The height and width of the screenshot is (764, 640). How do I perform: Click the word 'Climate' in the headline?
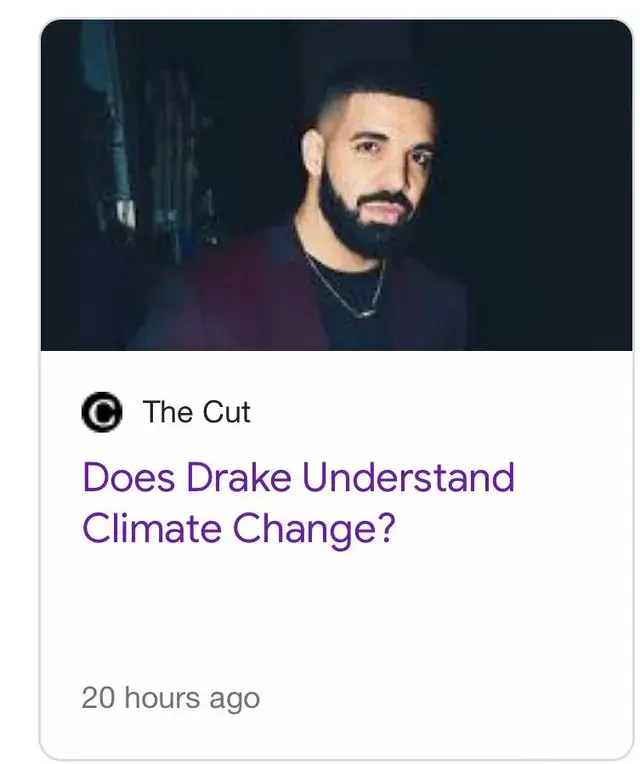pos(152,528)
